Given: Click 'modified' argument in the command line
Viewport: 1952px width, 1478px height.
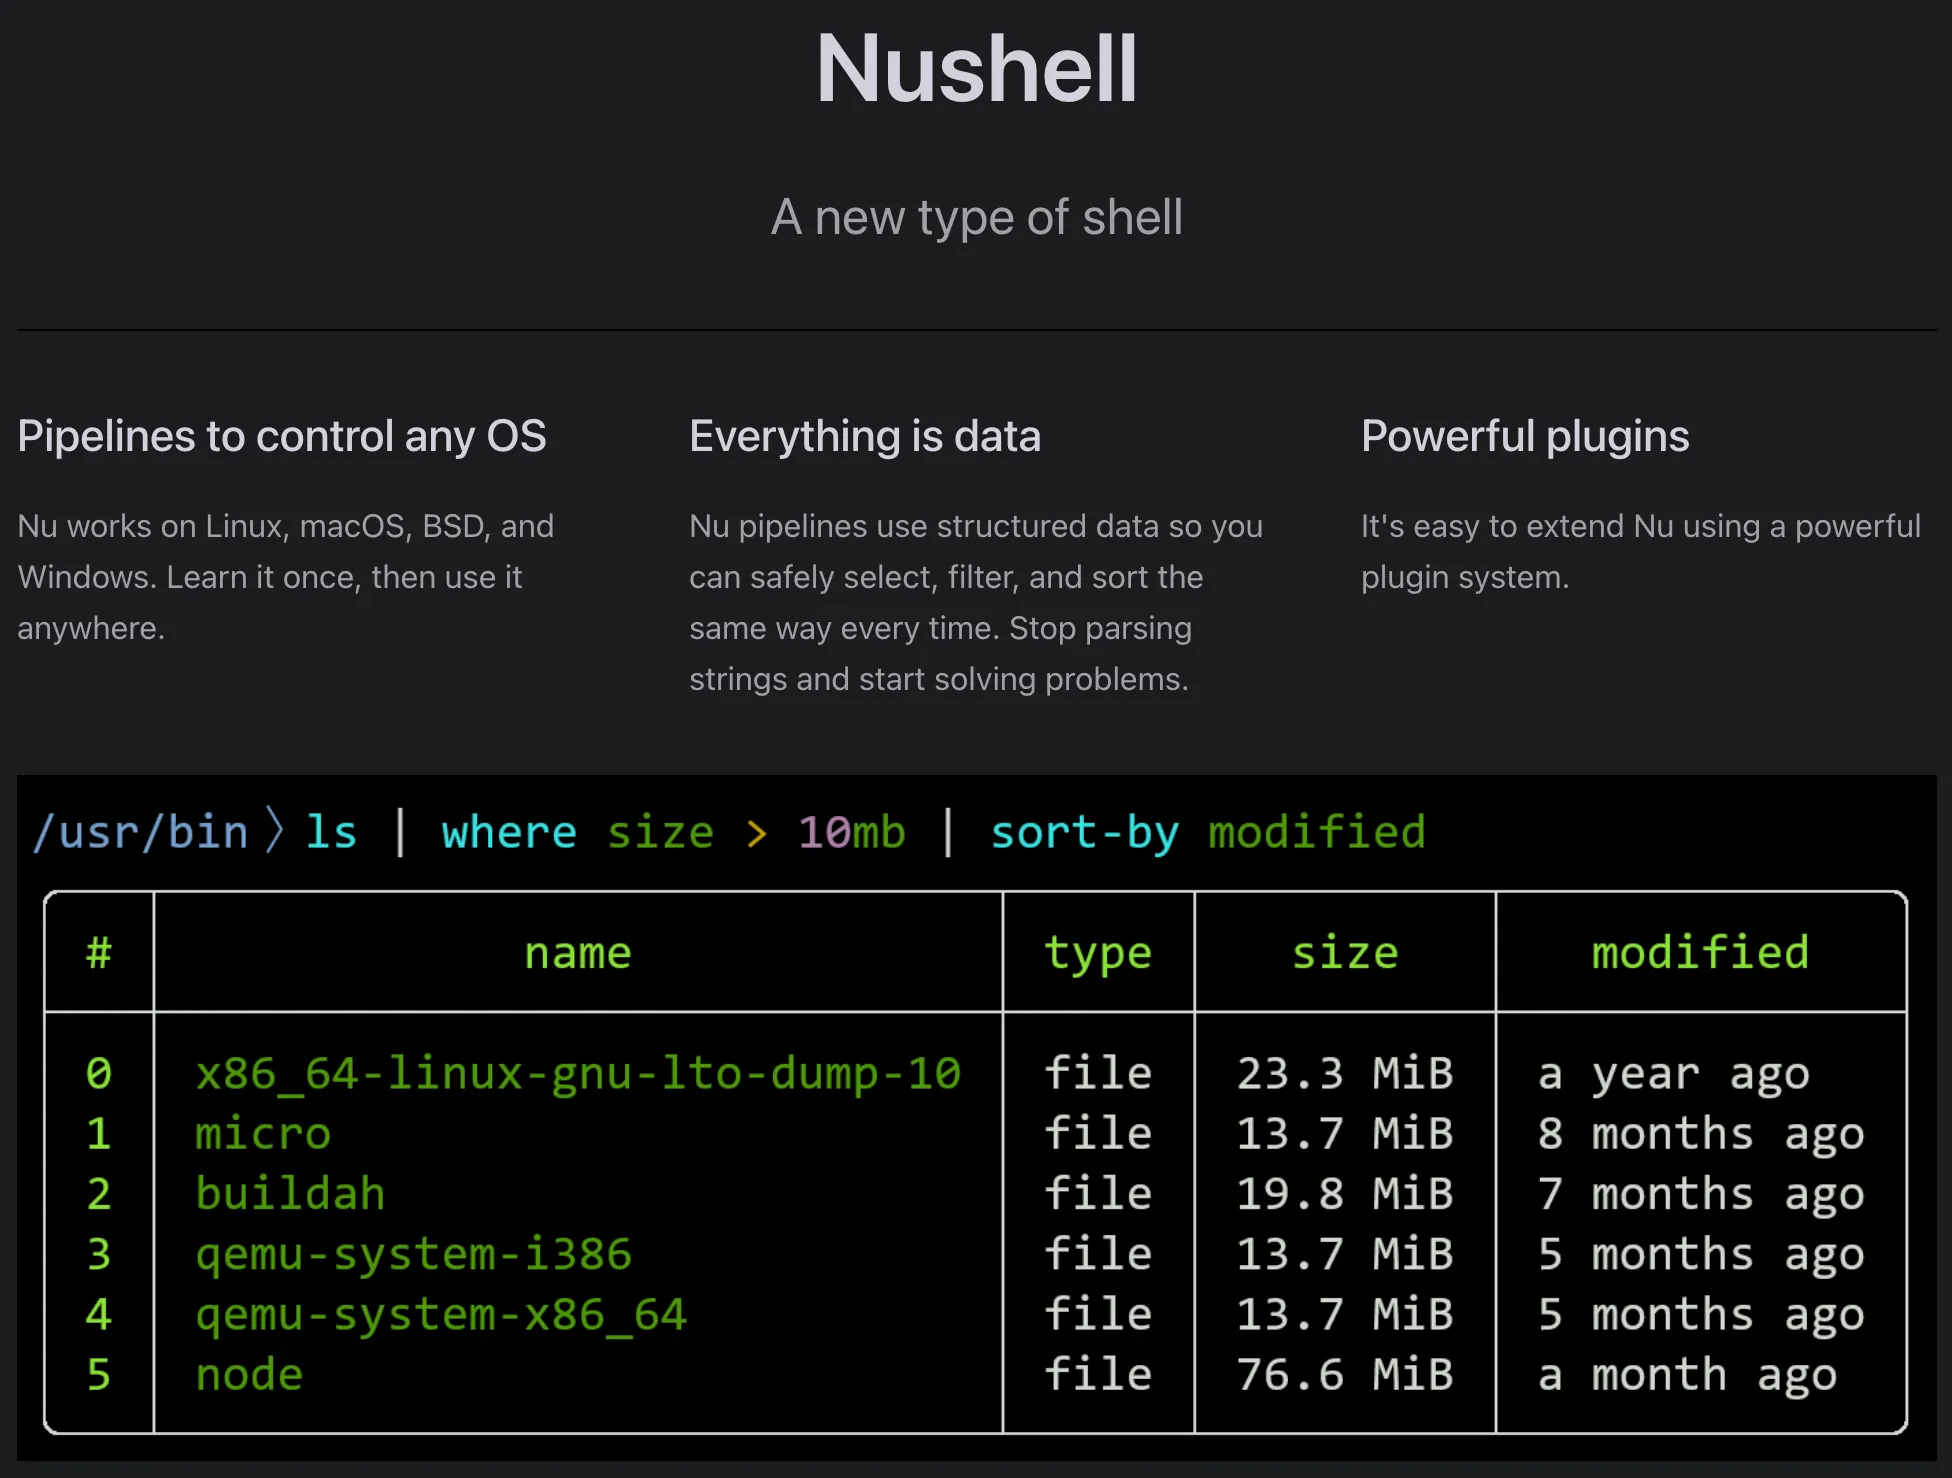Looking at the screenshot, I should click(1317, 832).
